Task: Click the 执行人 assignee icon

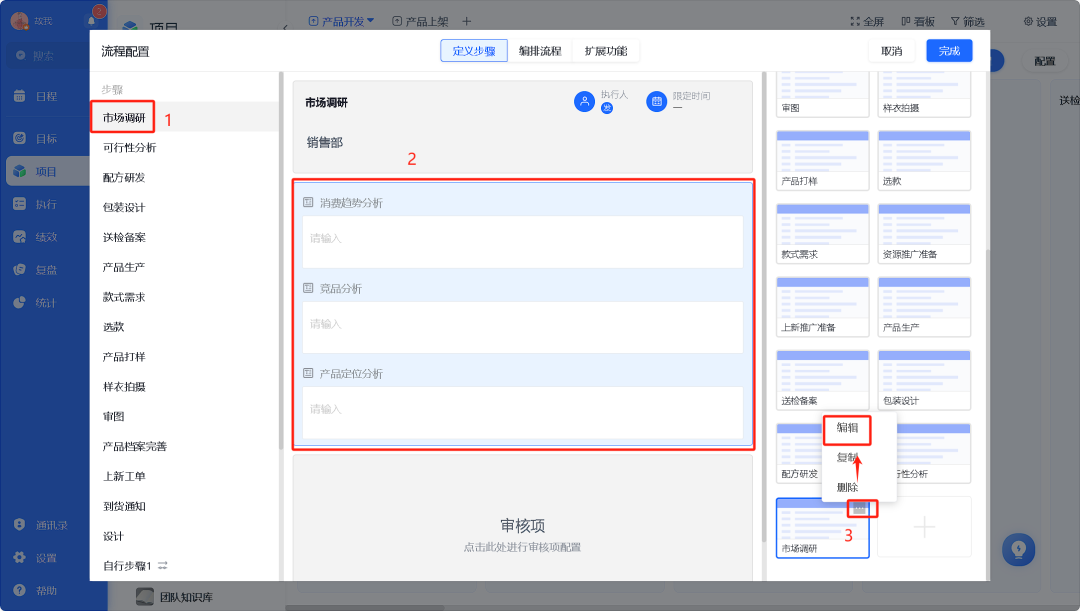Action: (584, 101)
